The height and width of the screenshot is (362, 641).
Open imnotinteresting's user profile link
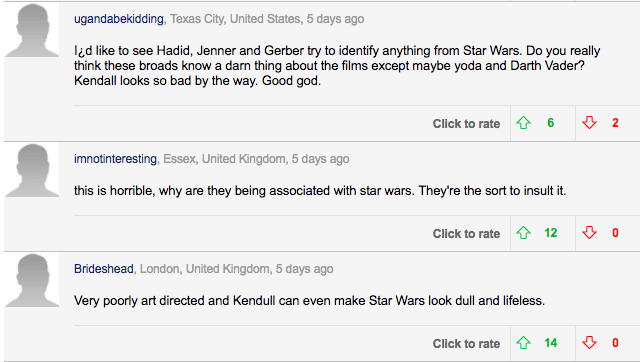115,159
